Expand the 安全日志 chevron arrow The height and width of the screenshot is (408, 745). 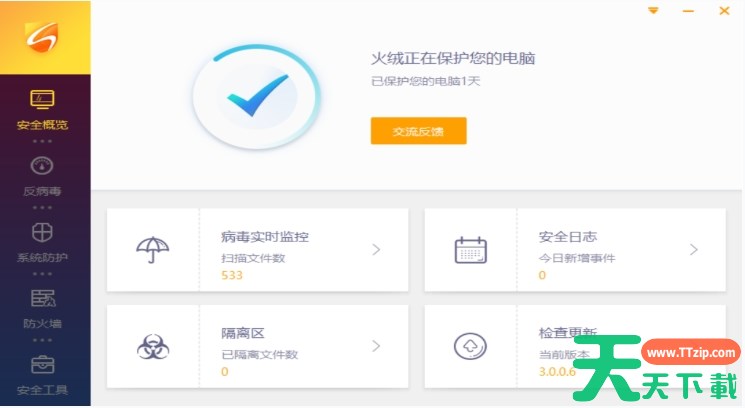pos(694,249)
